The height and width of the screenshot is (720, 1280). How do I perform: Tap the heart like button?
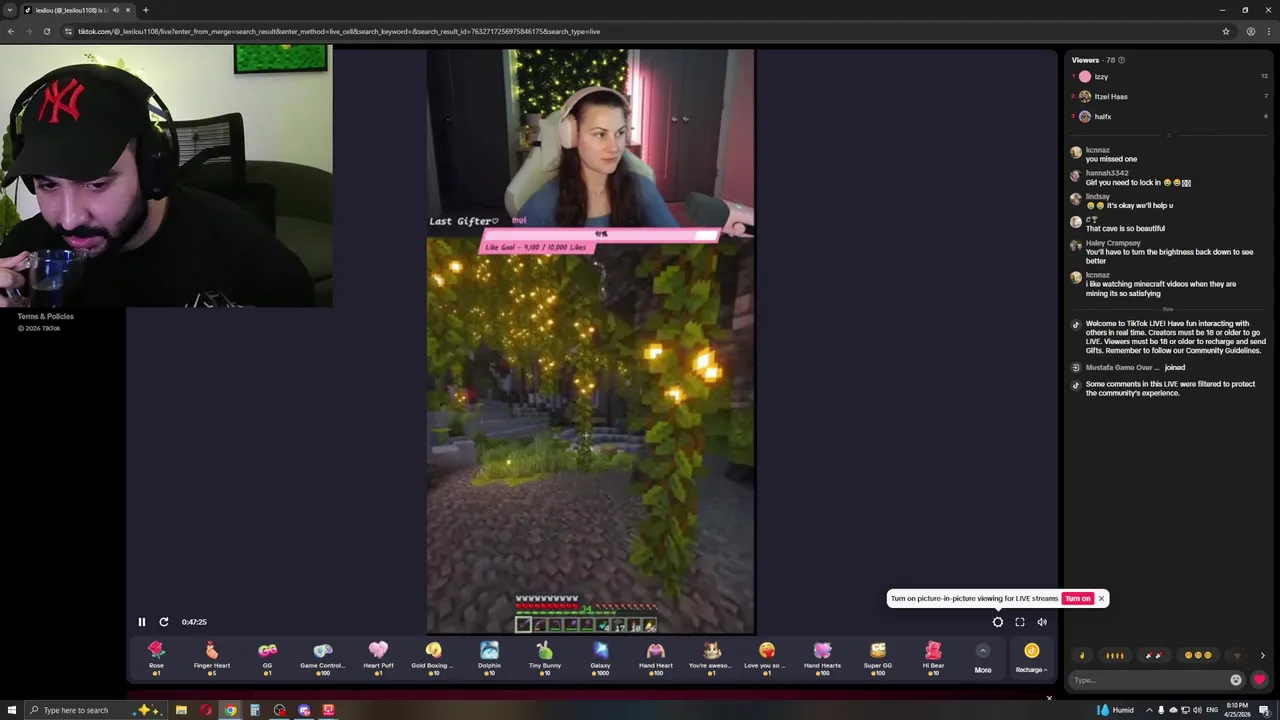1259,680
